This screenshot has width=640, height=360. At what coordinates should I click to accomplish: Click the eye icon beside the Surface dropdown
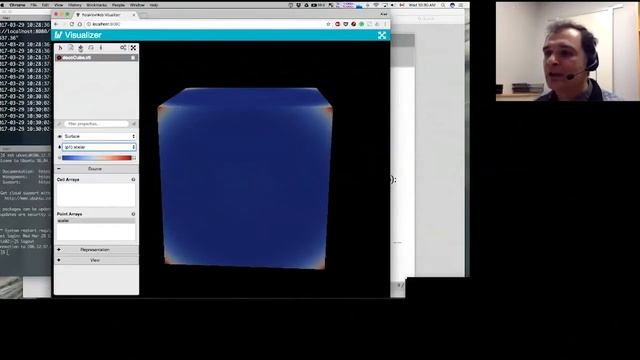(60, 136)
